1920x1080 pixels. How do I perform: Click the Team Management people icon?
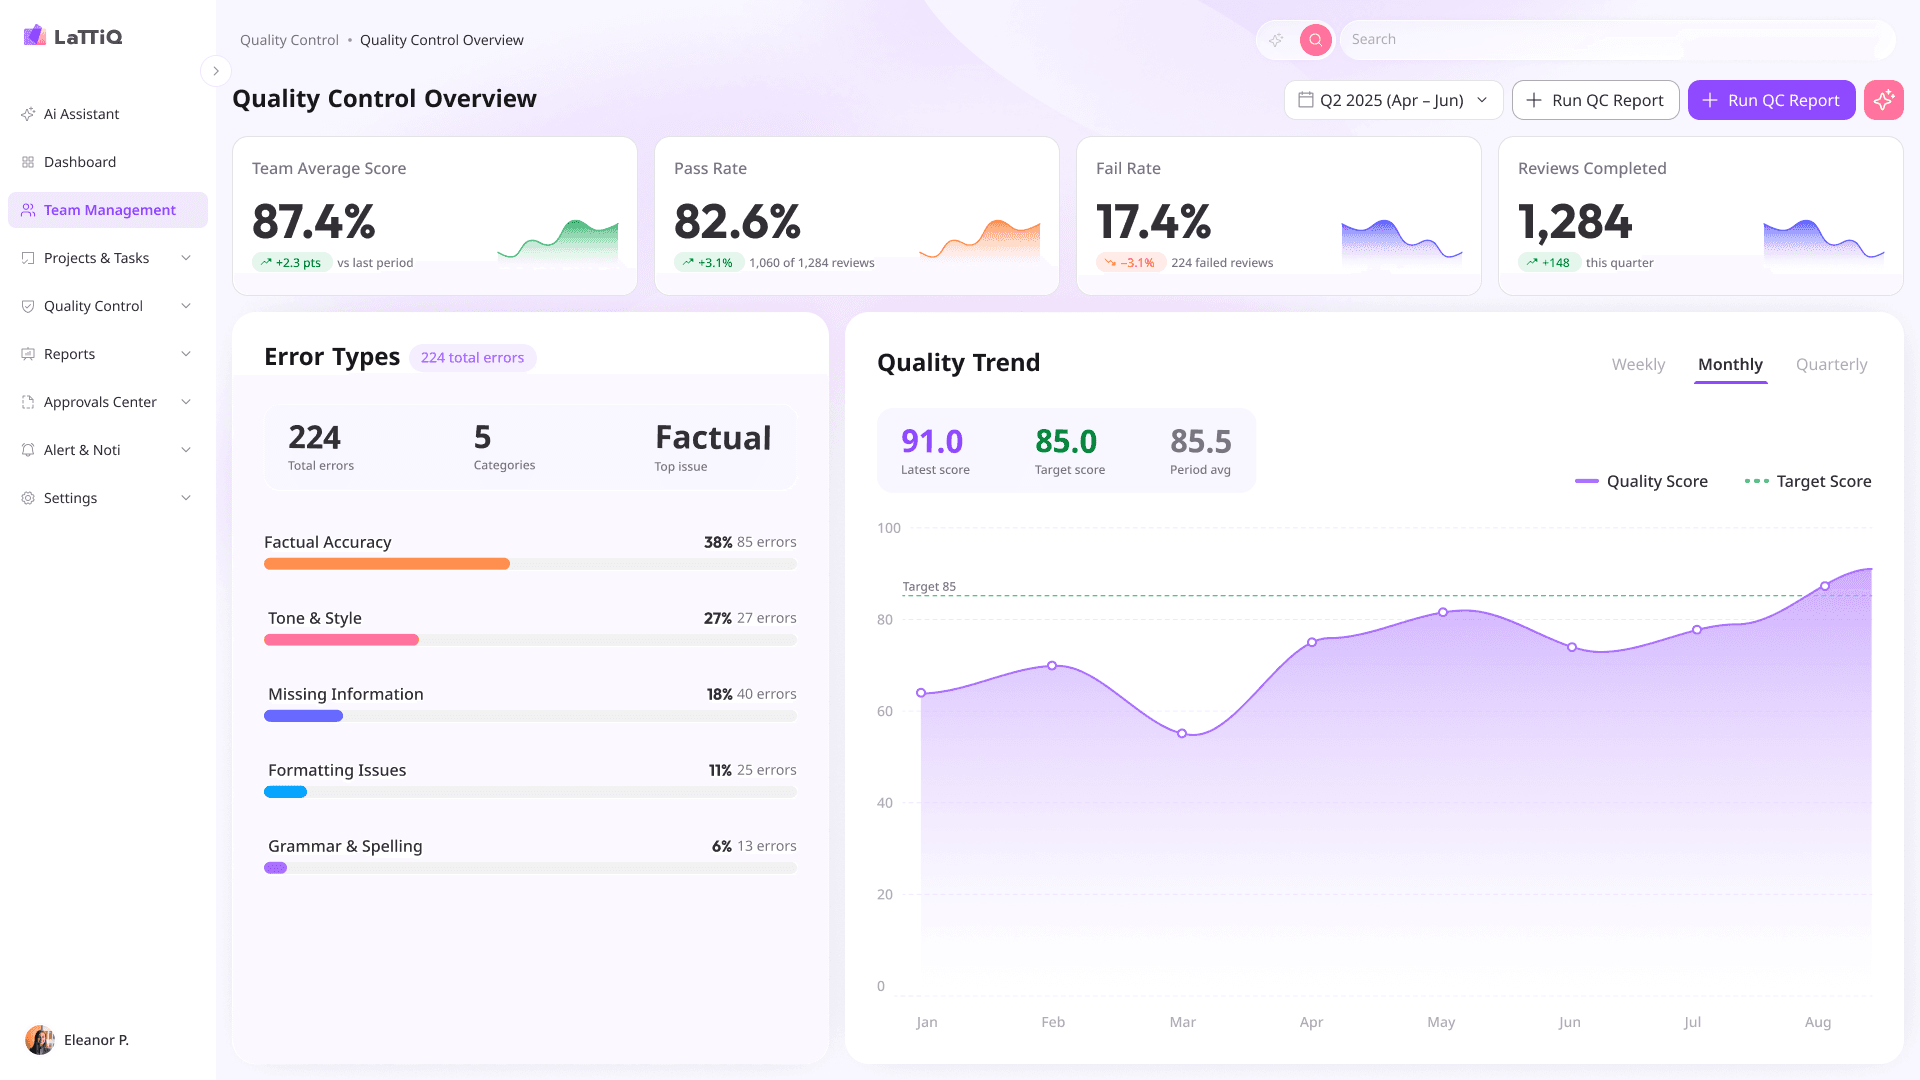pyautogui.click(x=28, y=210)
